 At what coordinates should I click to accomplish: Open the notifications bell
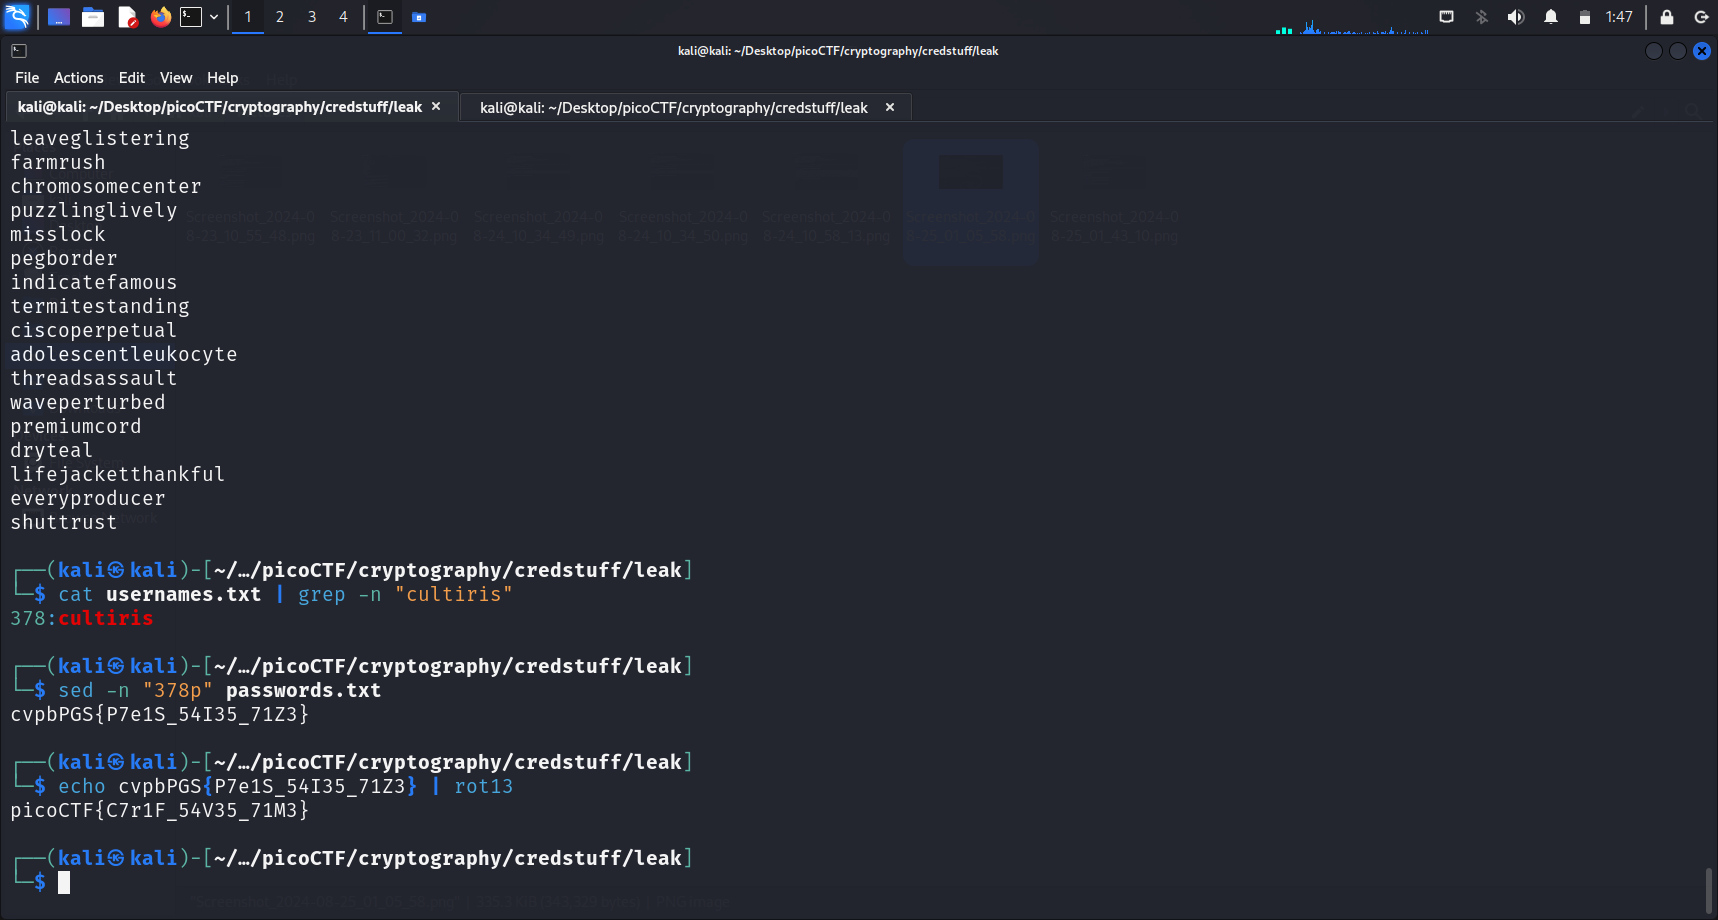(1551, 17)
